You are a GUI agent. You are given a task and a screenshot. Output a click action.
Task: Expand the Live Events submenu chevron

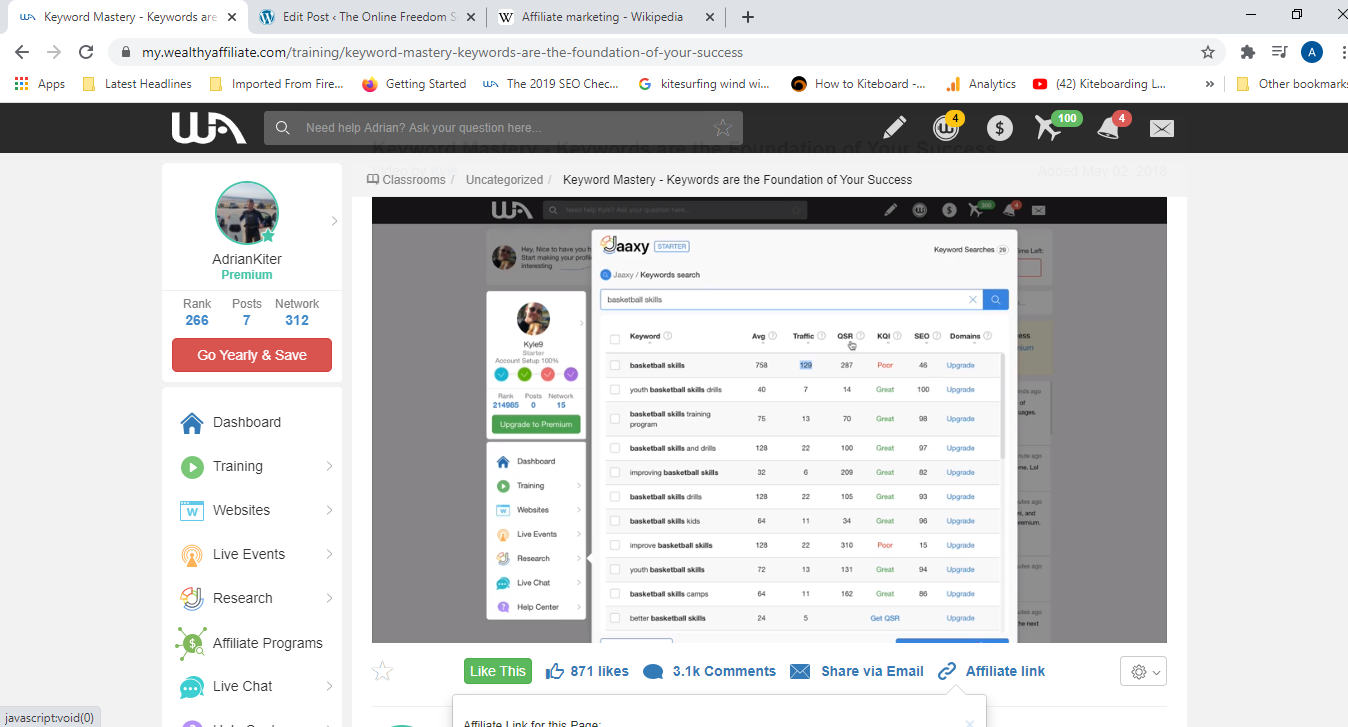[329, 555]
